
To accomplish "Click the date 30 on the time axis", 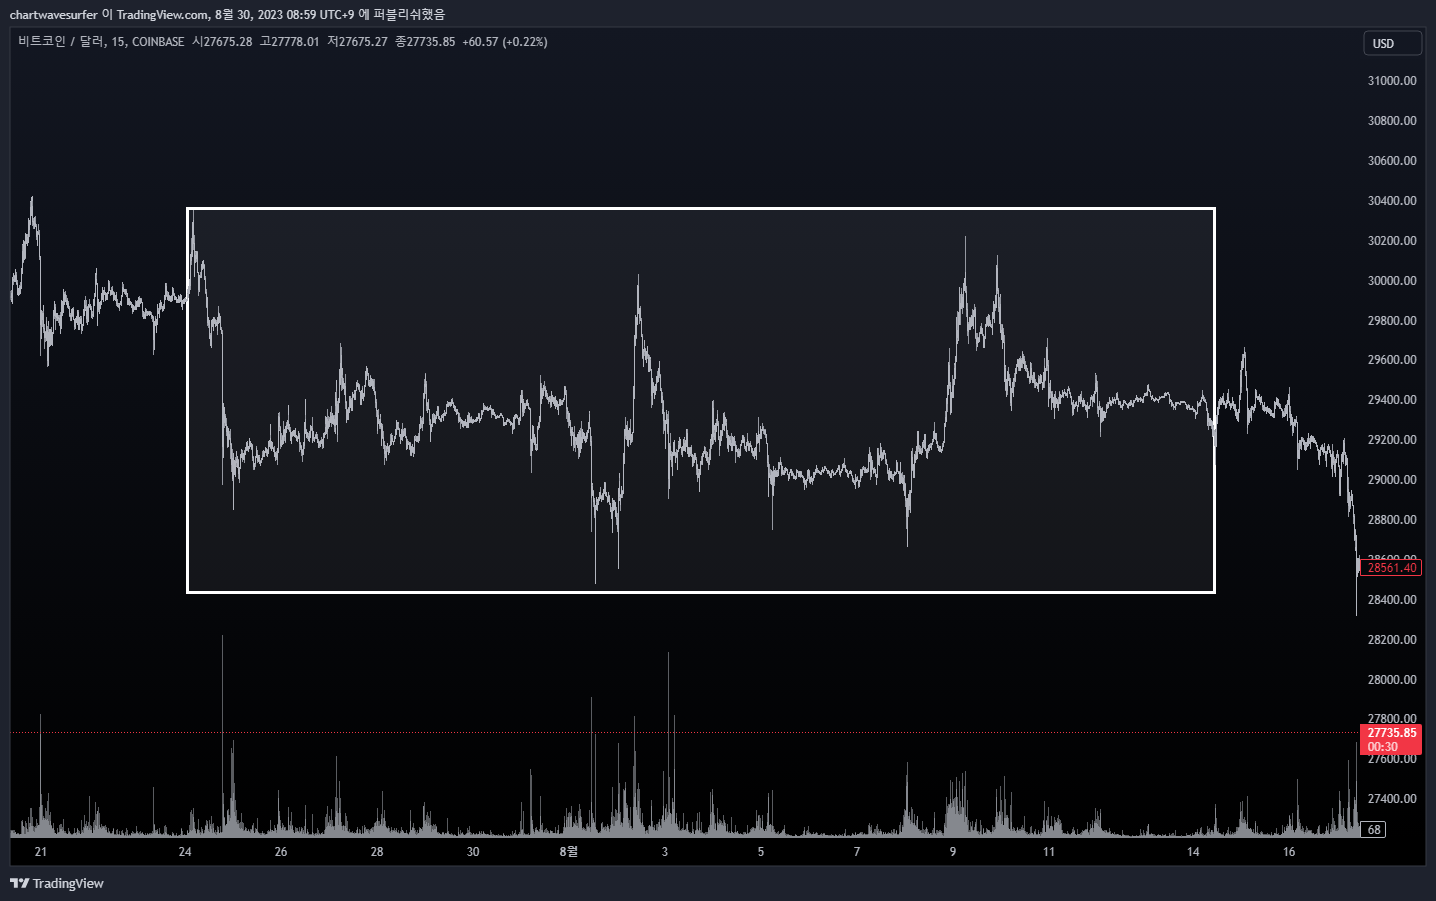I will [473, 852].
